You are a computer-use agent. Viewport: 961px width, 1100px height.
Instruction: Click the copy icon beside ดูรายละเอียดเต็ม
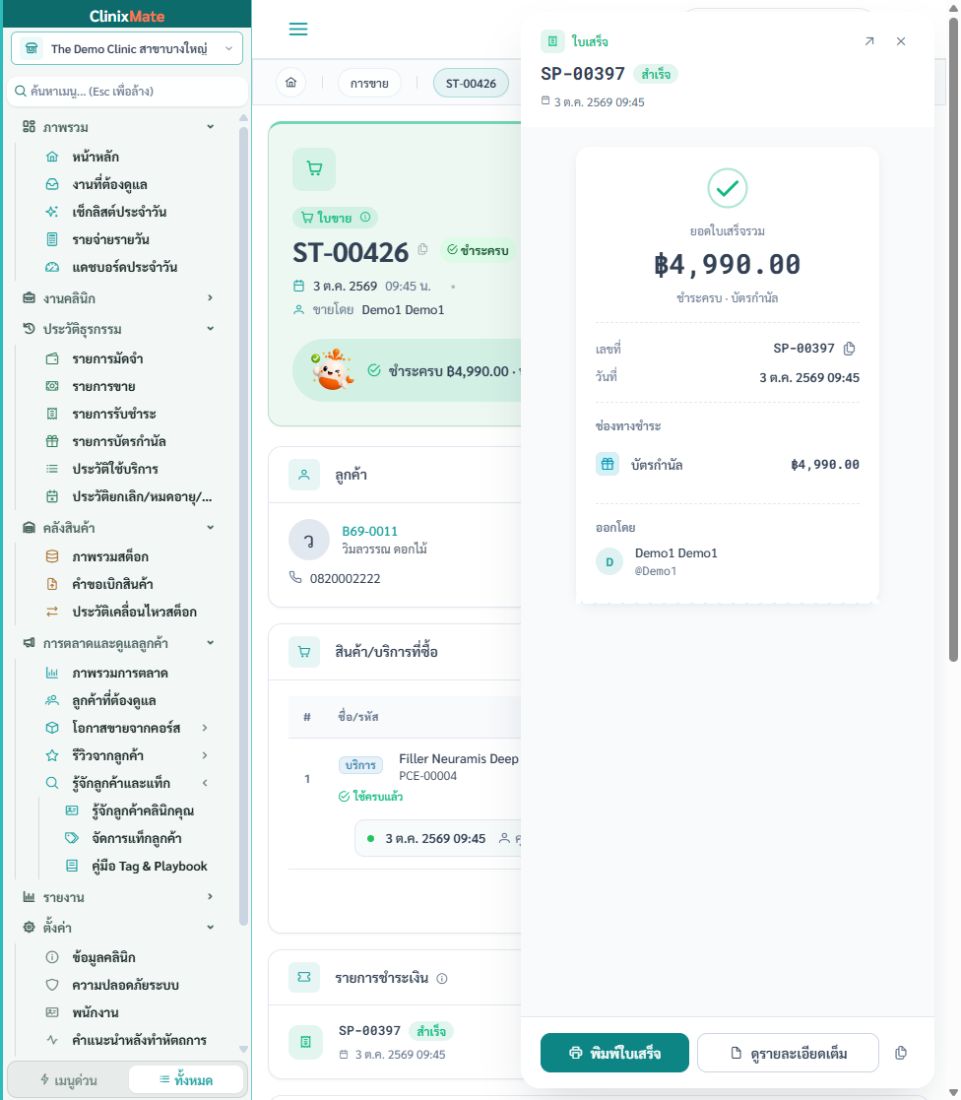point(901,1053)
